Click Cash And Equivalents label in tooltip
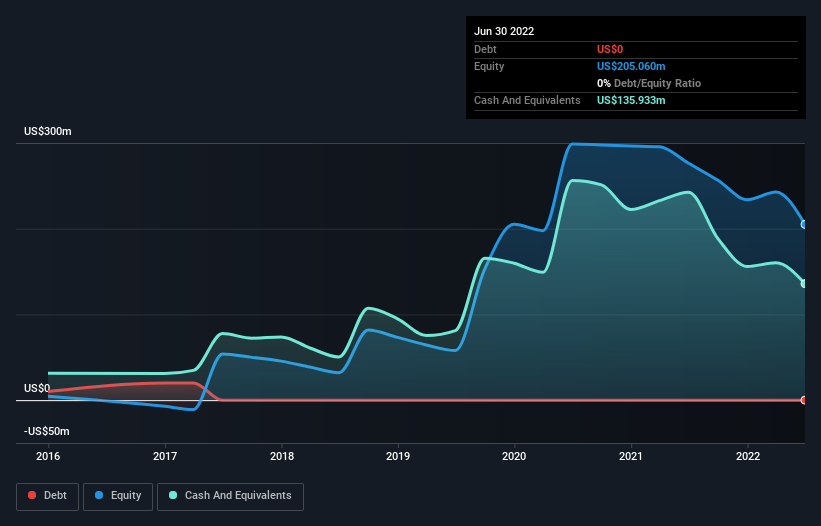821x526 pixels. (x=527, y=100)
